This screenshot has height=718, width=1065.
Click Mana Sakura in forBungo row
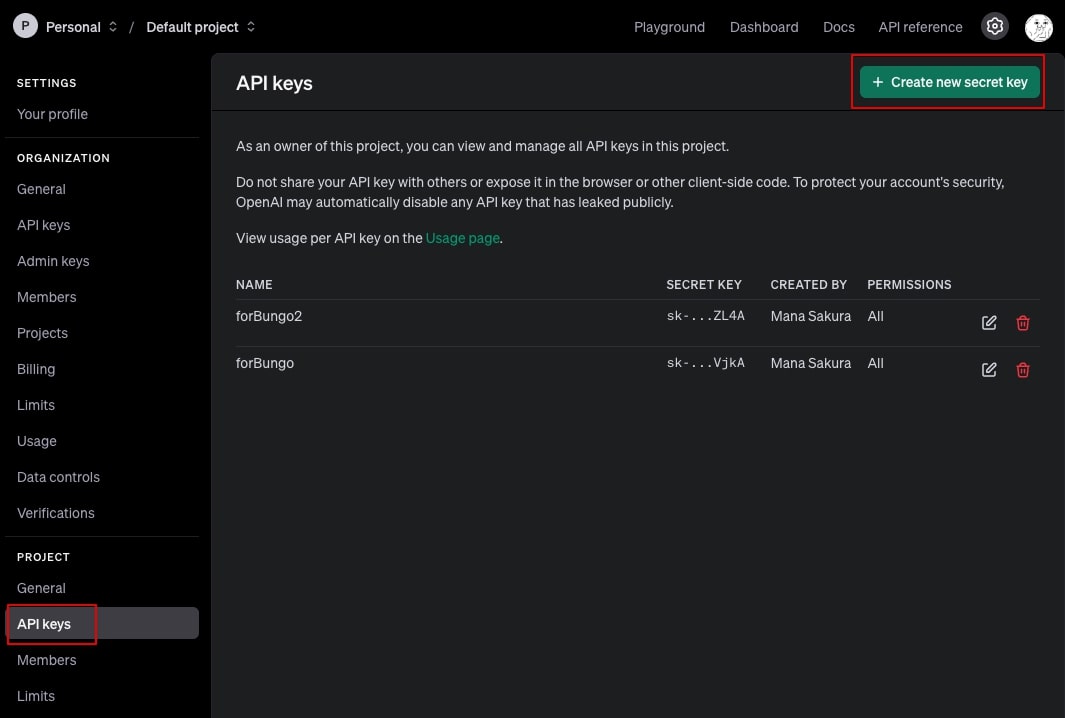[x=810, y=363]
